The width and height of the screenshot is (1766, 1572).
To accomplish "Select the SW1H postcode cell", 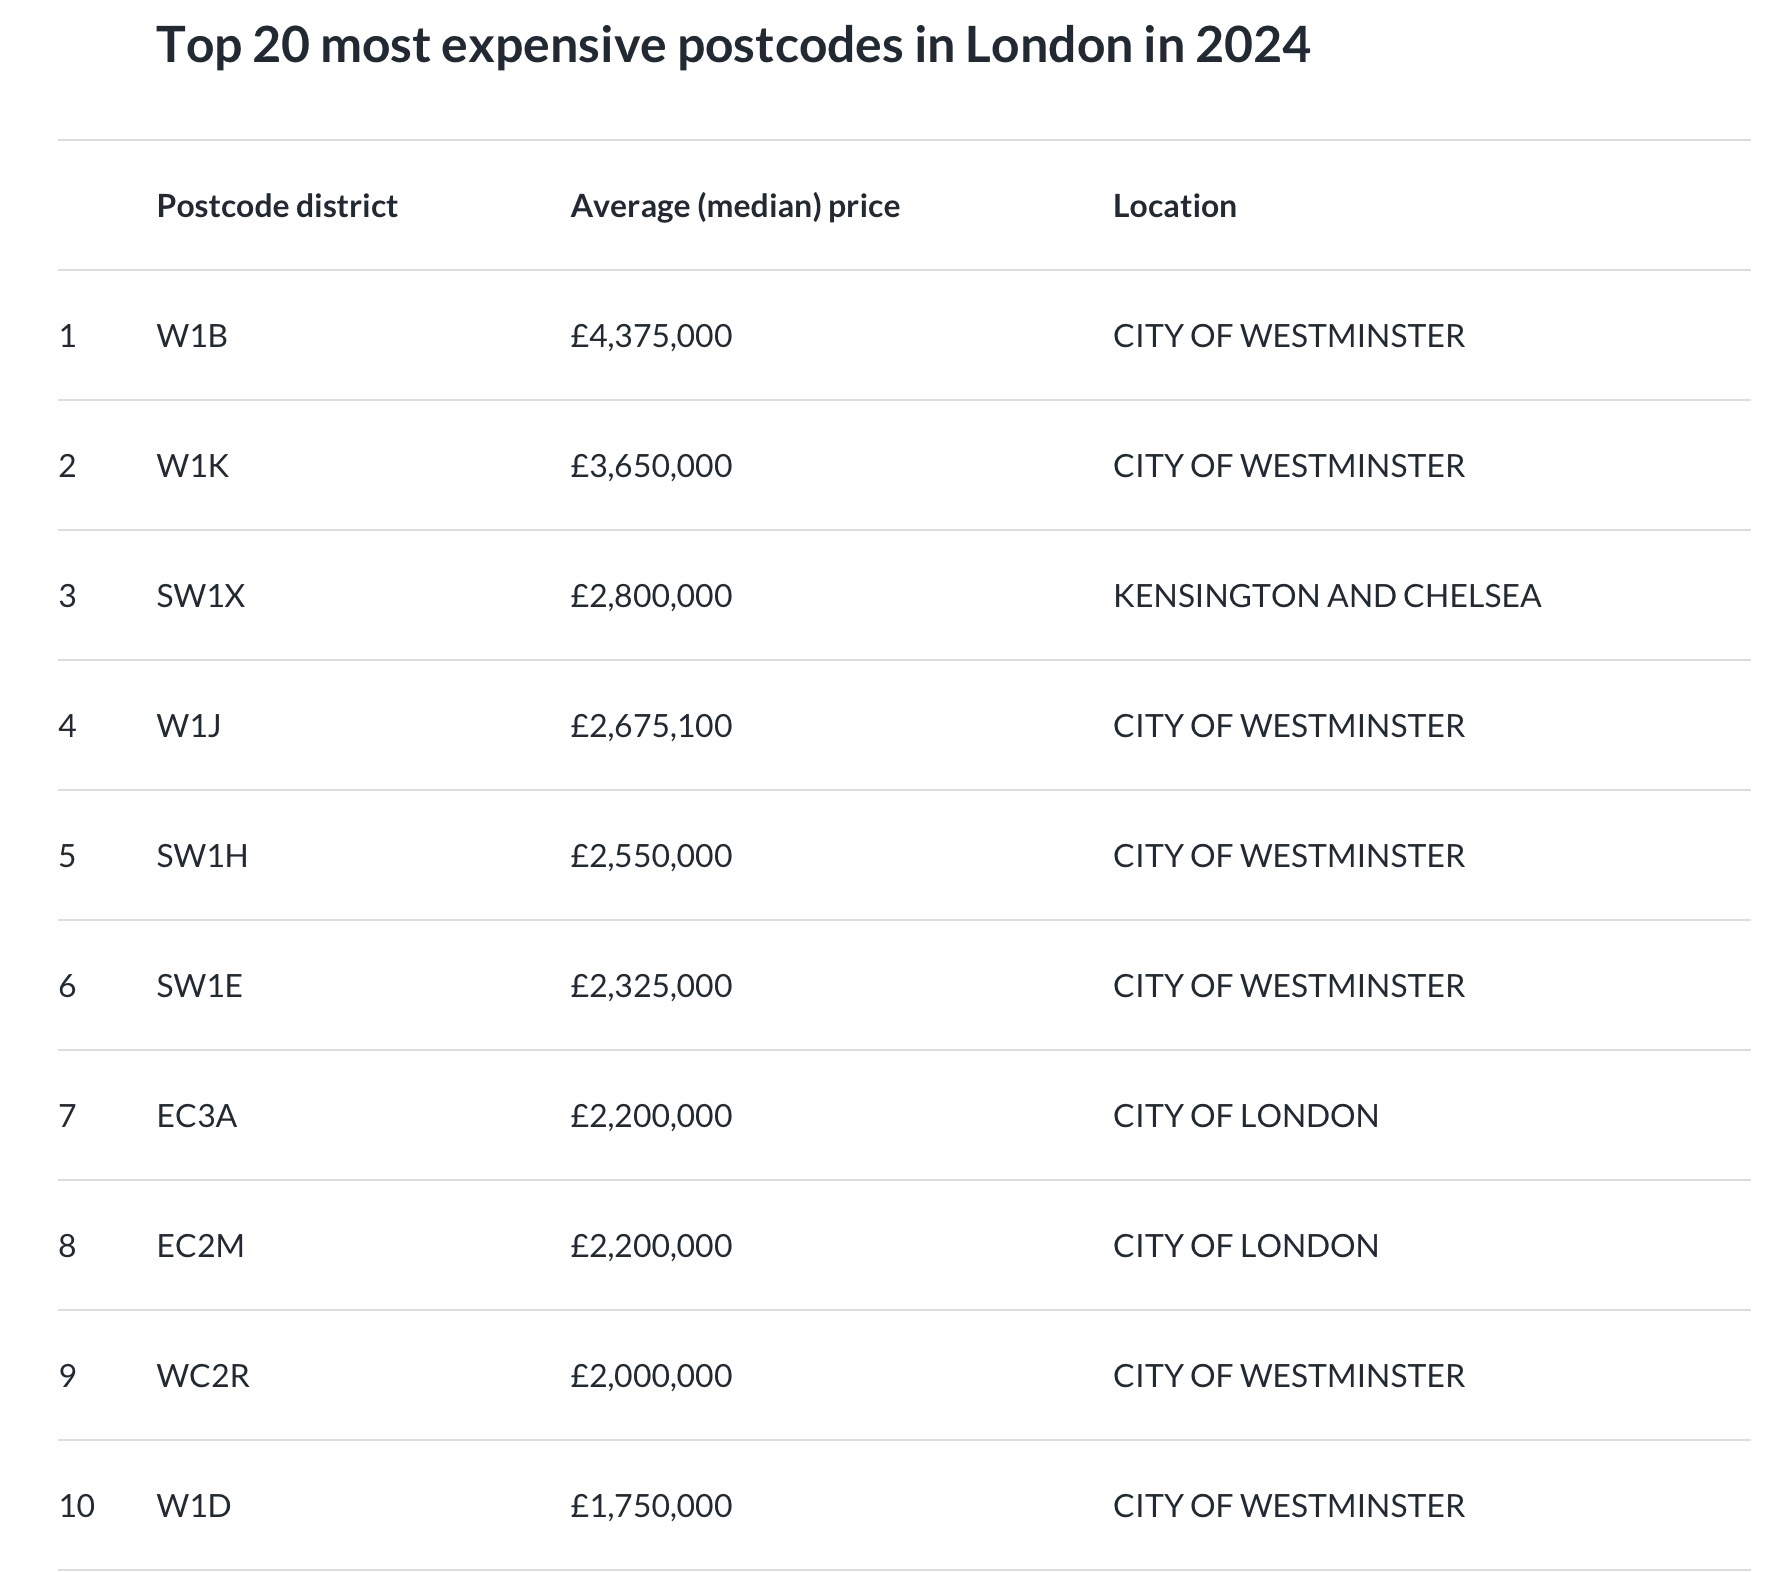I will tap(202, 856).
